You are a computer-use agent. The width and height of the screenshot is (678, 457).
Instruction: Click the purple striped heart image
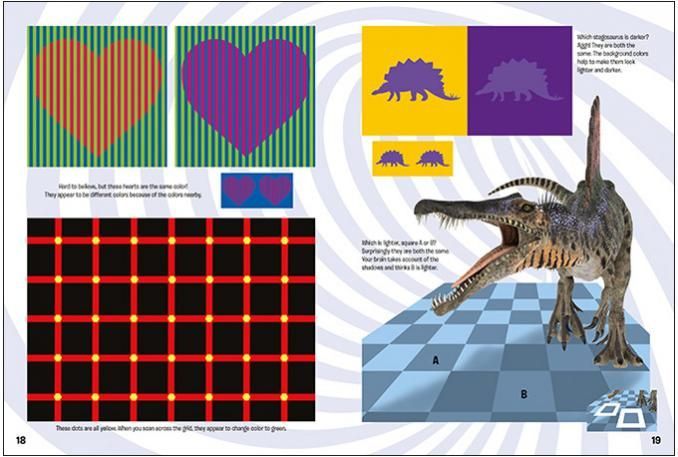point(245,96)
